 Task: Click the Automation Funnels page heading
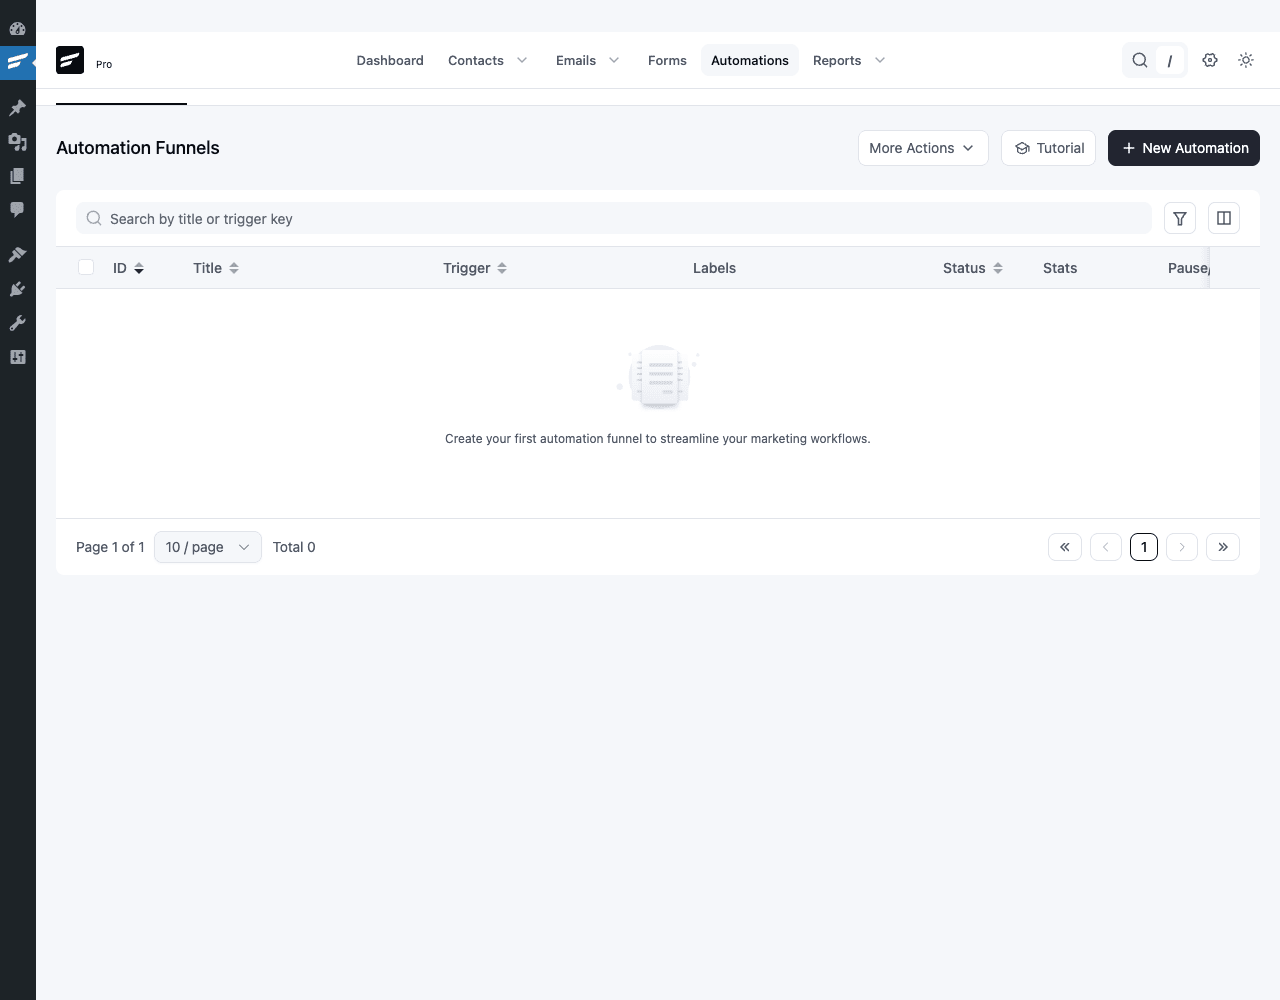[x=138, y=148]
